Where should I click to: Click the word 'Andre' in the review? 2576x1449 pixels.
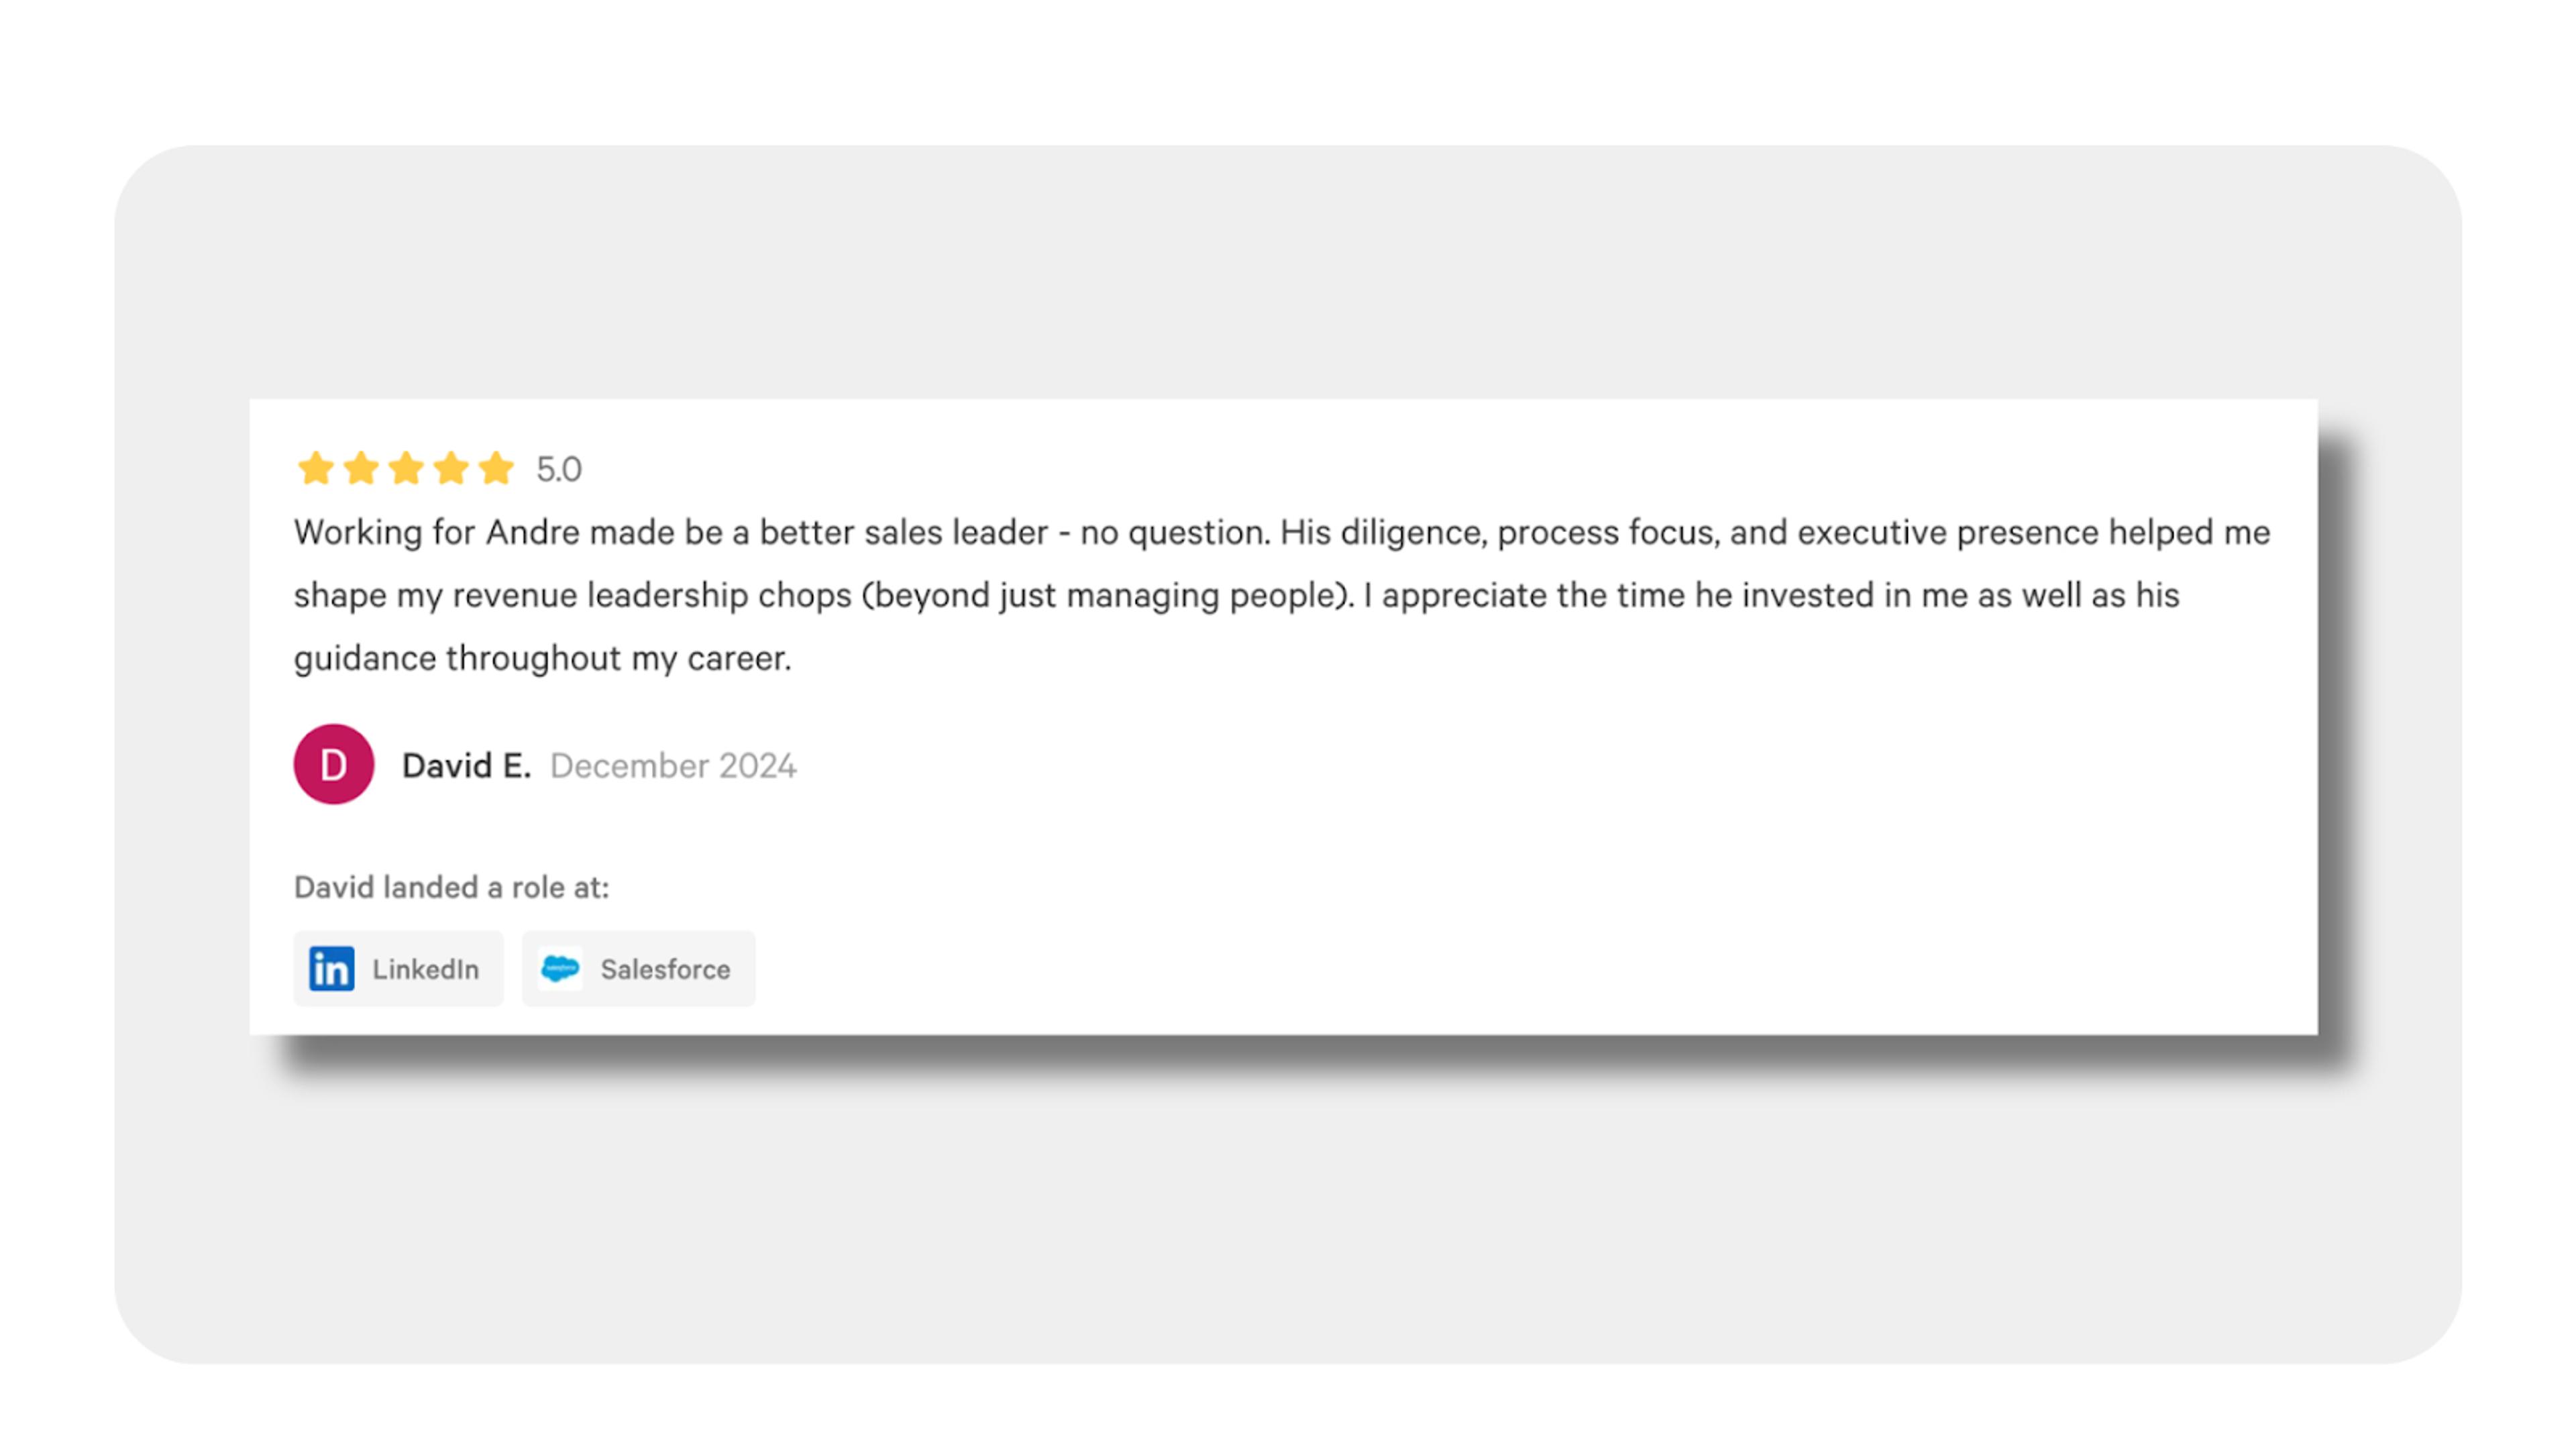tap(533, 532)
